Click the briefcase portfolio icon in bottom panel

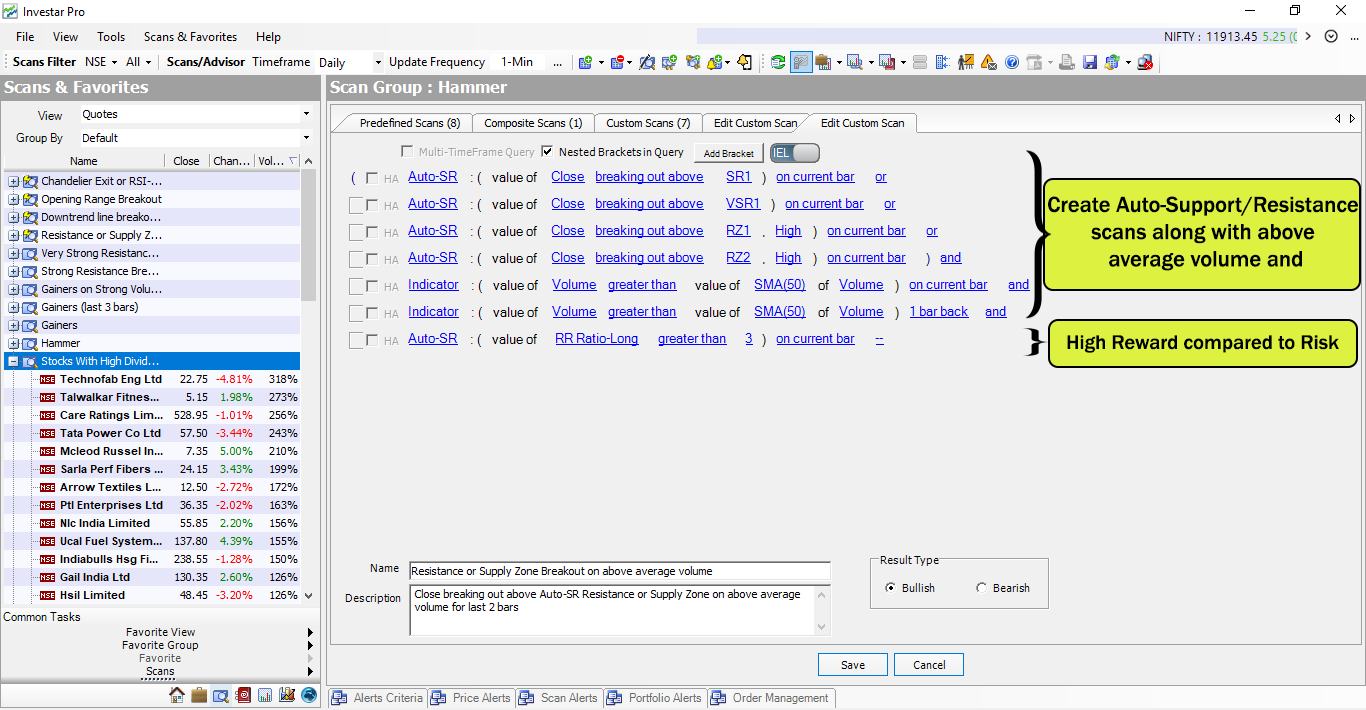click(x=199, y=695)
